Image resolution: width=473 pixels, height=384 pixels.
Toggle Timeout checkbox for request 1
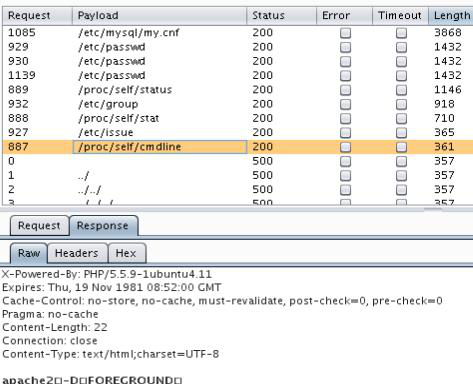[401, 176]
